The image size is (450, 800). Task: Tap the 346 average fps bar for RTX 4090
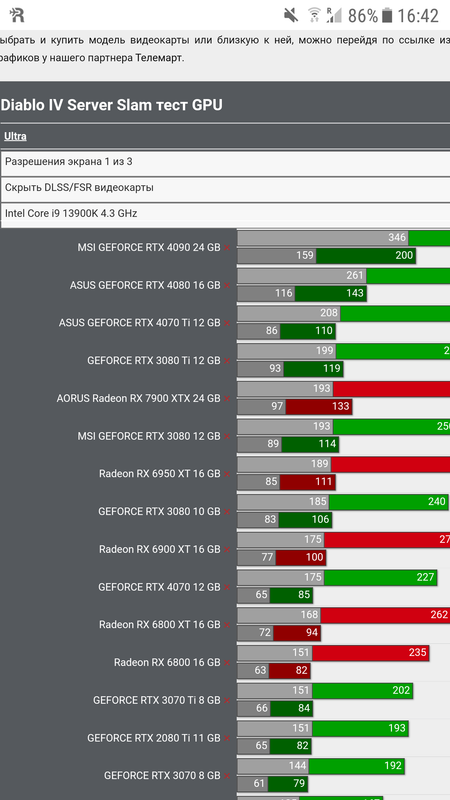(x=323, y=237)
